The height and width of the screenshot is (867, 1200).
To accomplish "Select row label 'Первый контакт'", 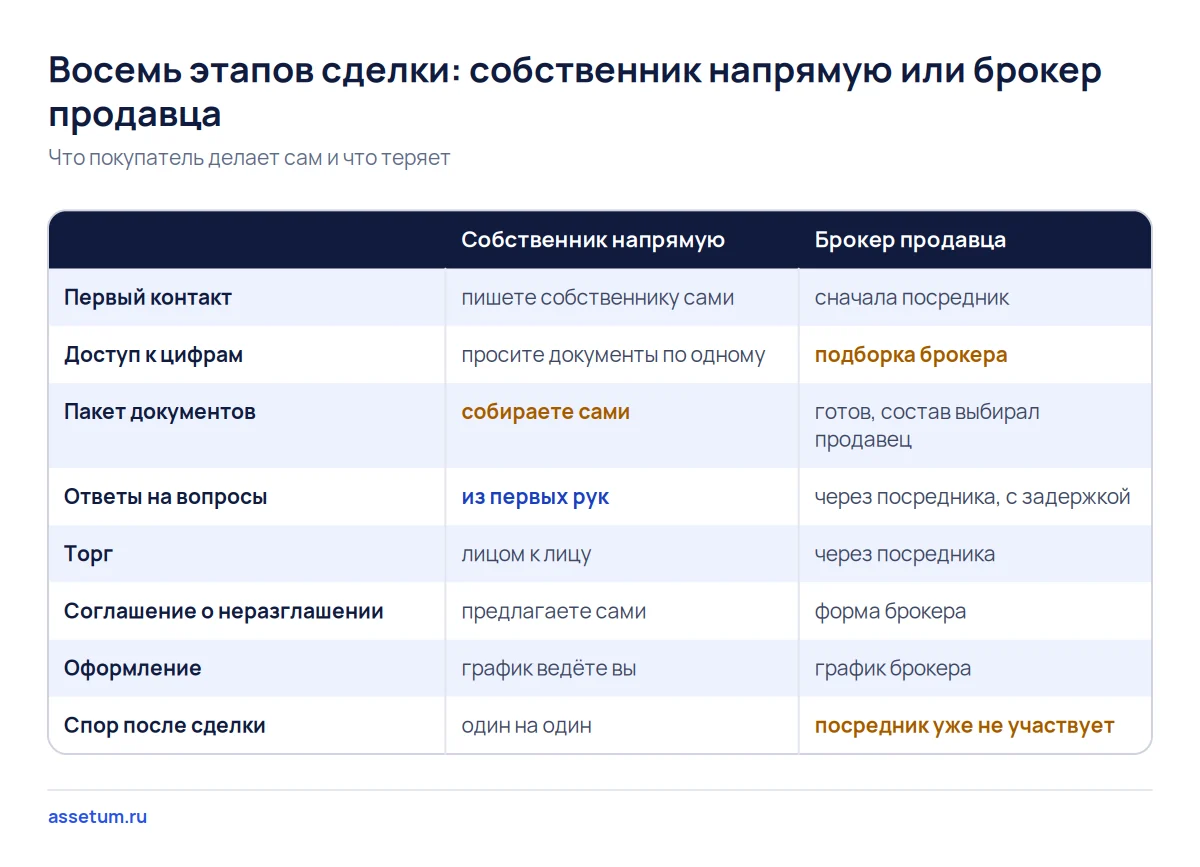I will pyautogui.click(x=148, y=297).
